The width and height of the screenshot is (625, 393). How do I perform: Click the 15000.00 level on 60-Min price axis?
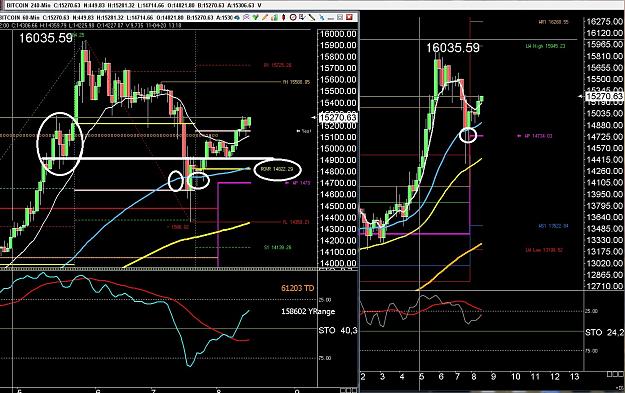pos(338,149)
